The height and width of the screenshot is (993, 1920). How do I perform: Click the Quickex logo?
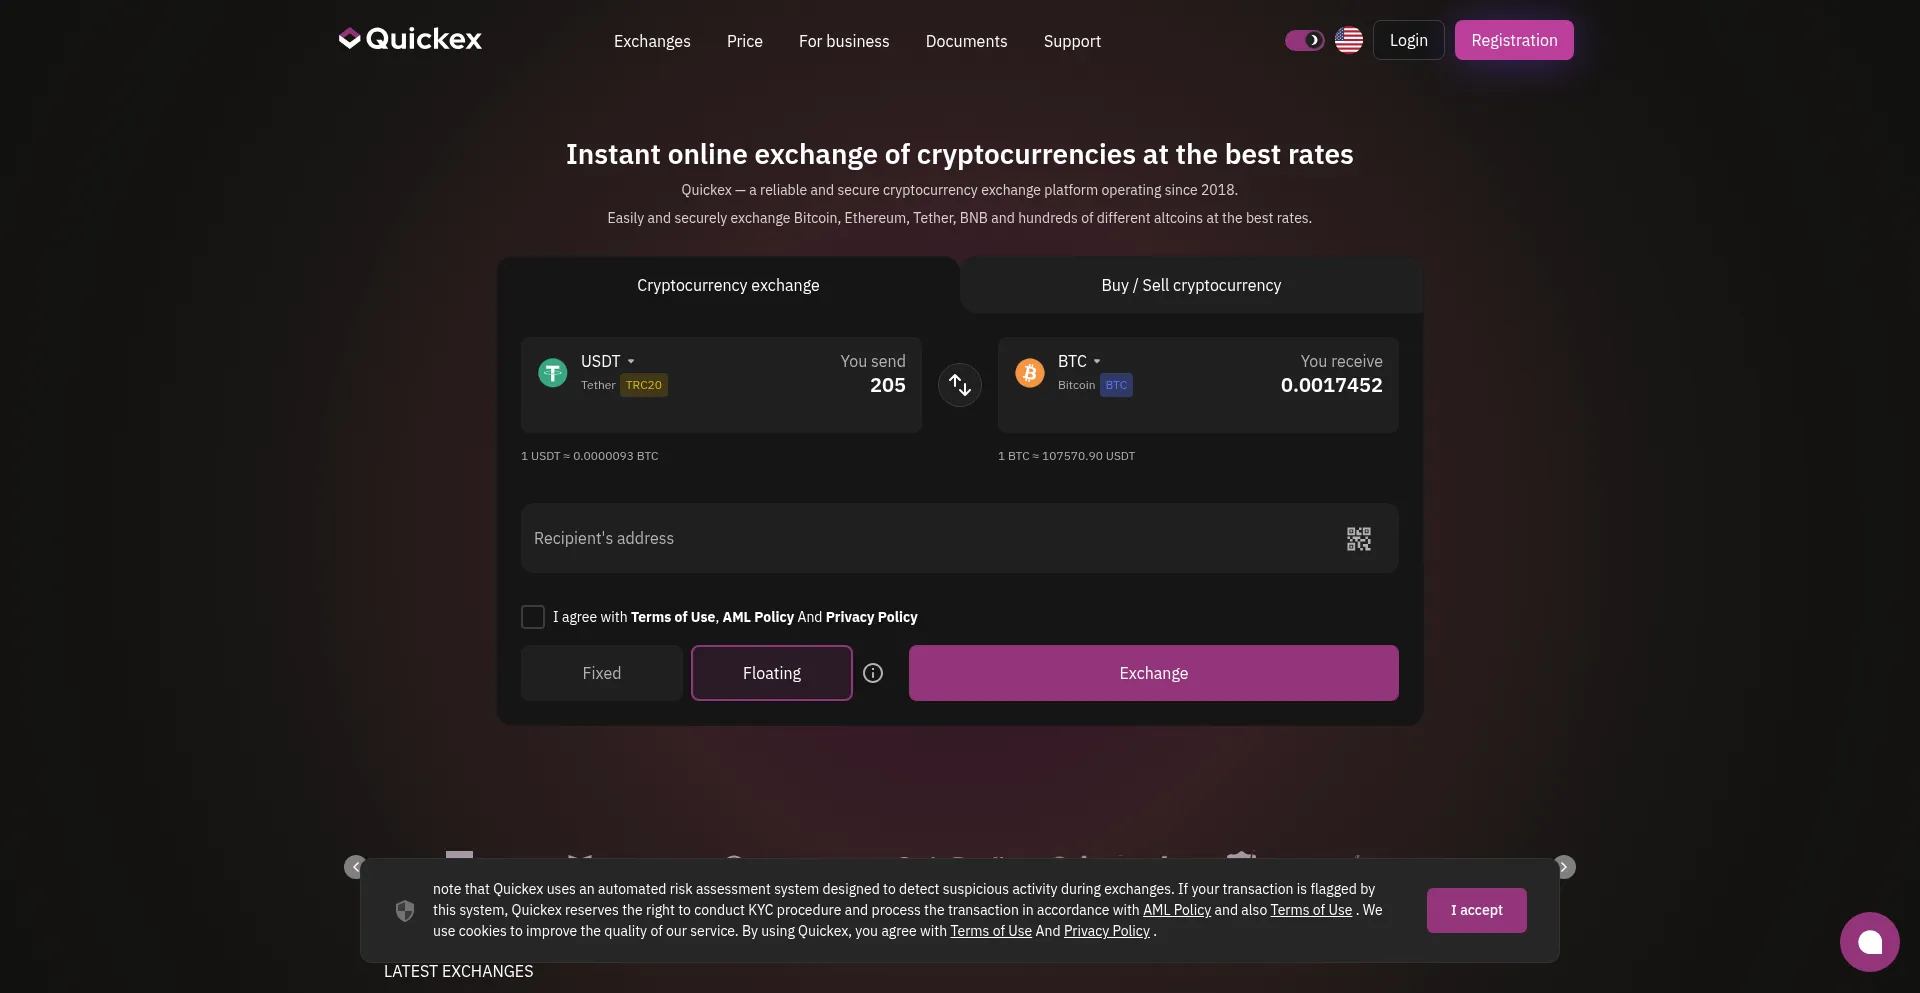pyautogui.click(x=410, y=39)
